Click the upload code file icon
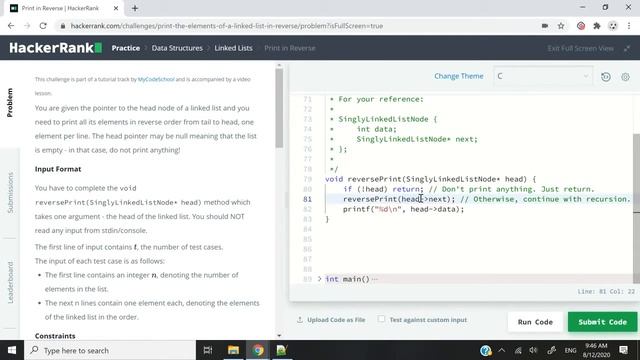 click(300, 320)
